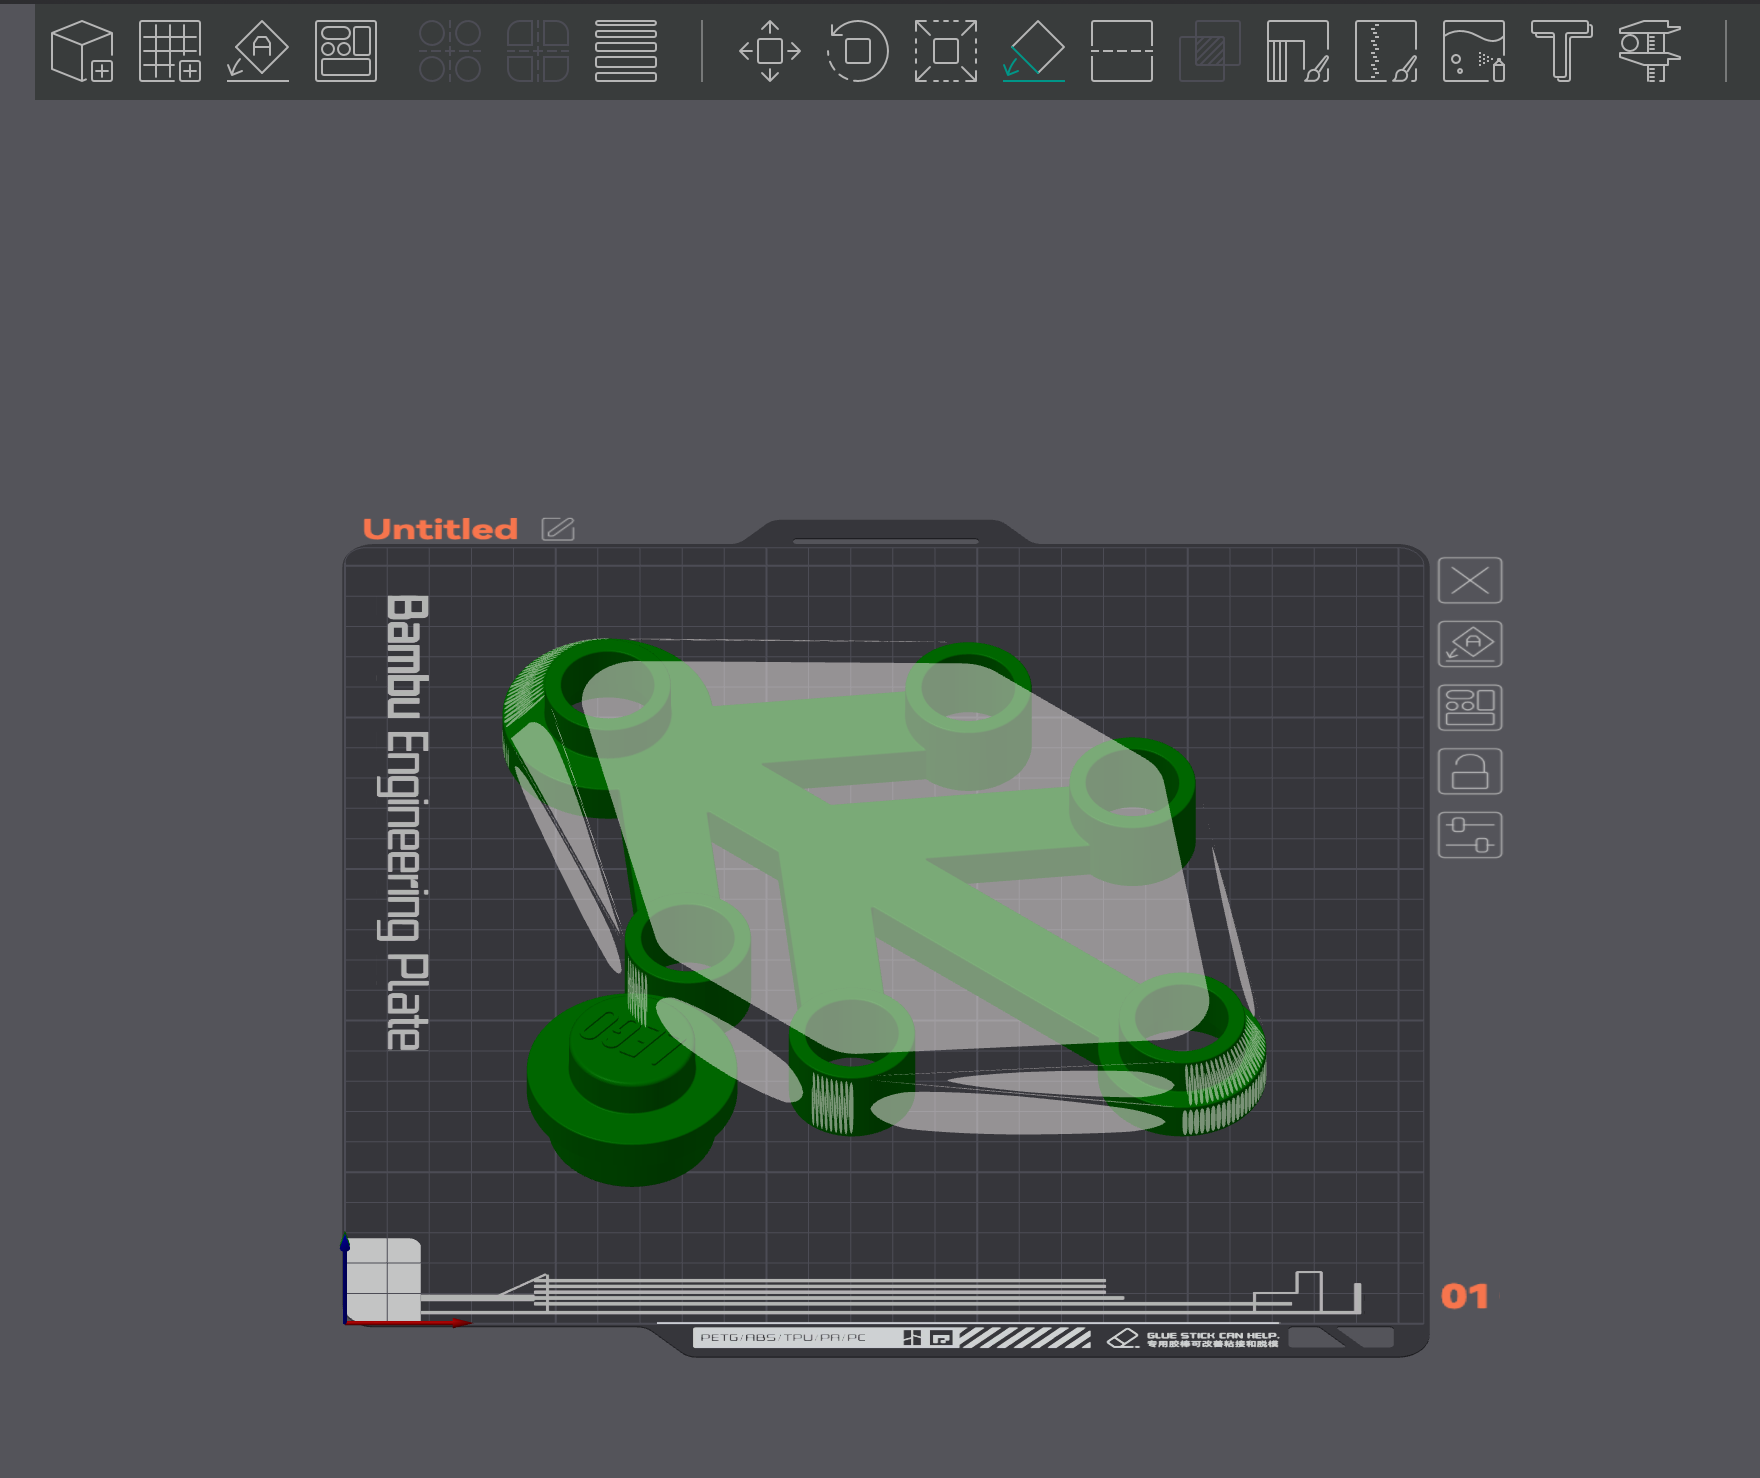Screen dimensions: 1760x1478
Task: Select the Move tool
Action: [x=770, y=51]
